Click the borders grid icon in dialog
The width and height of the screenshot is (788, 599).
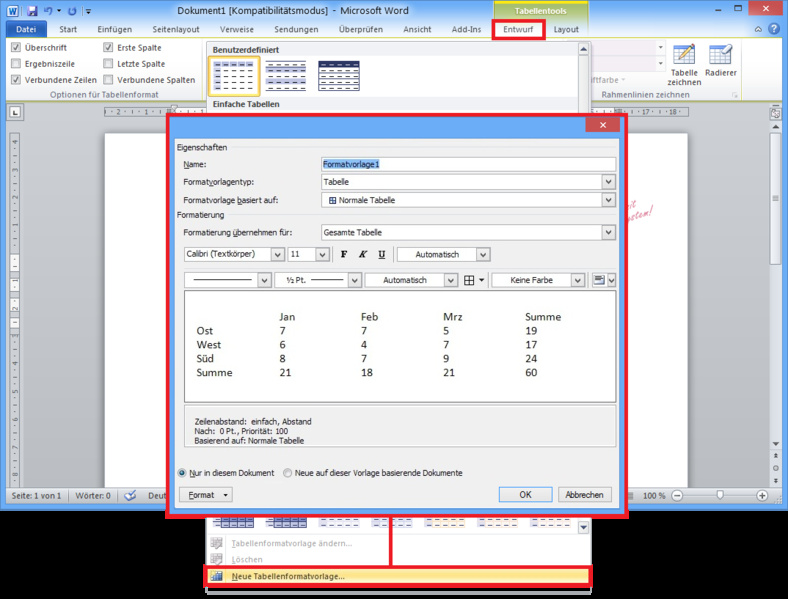[469, 281]
